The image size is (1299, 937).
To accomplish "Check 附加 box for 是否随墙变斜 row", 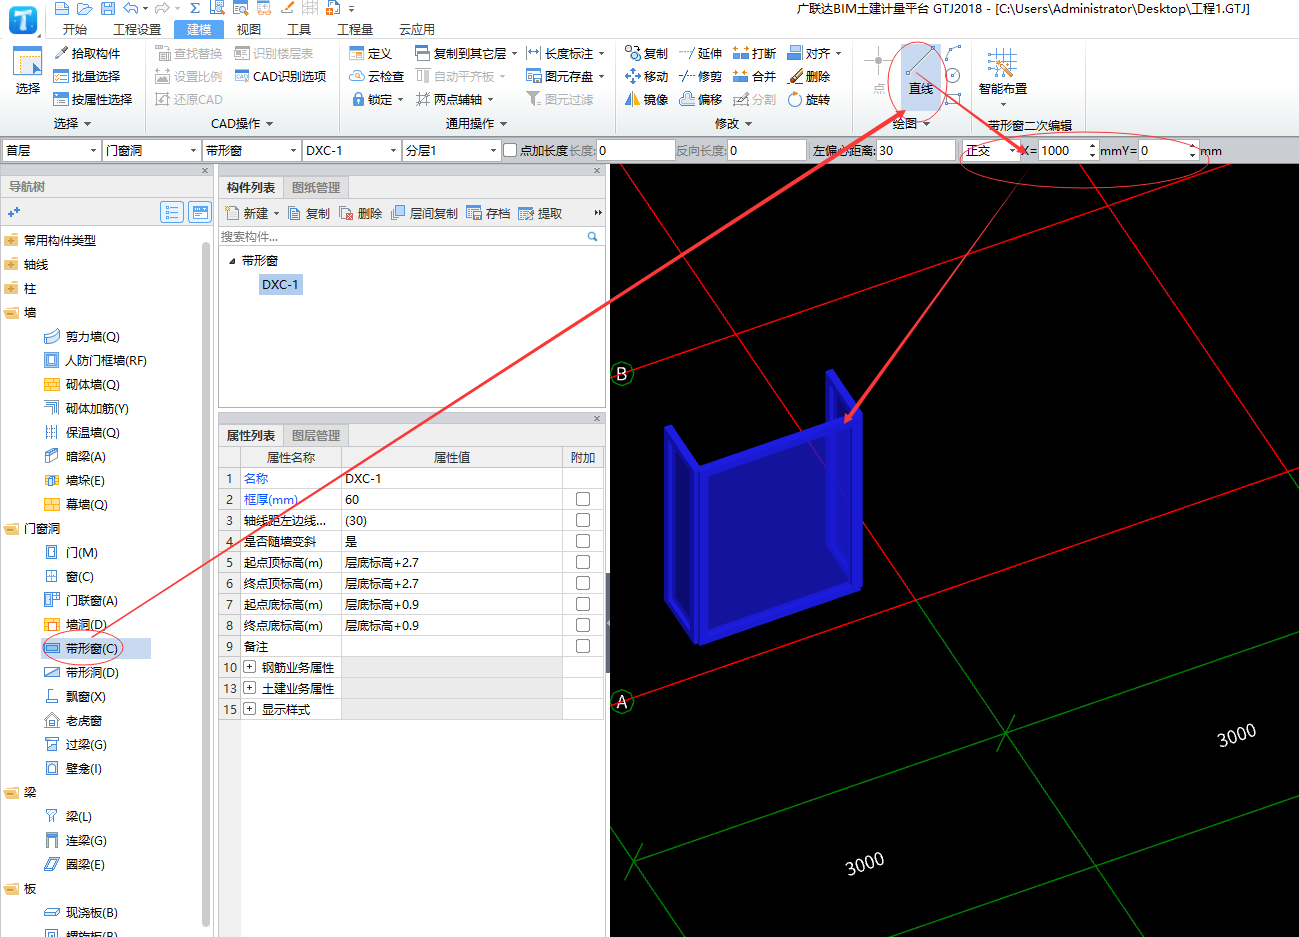I will click(583, 541).
